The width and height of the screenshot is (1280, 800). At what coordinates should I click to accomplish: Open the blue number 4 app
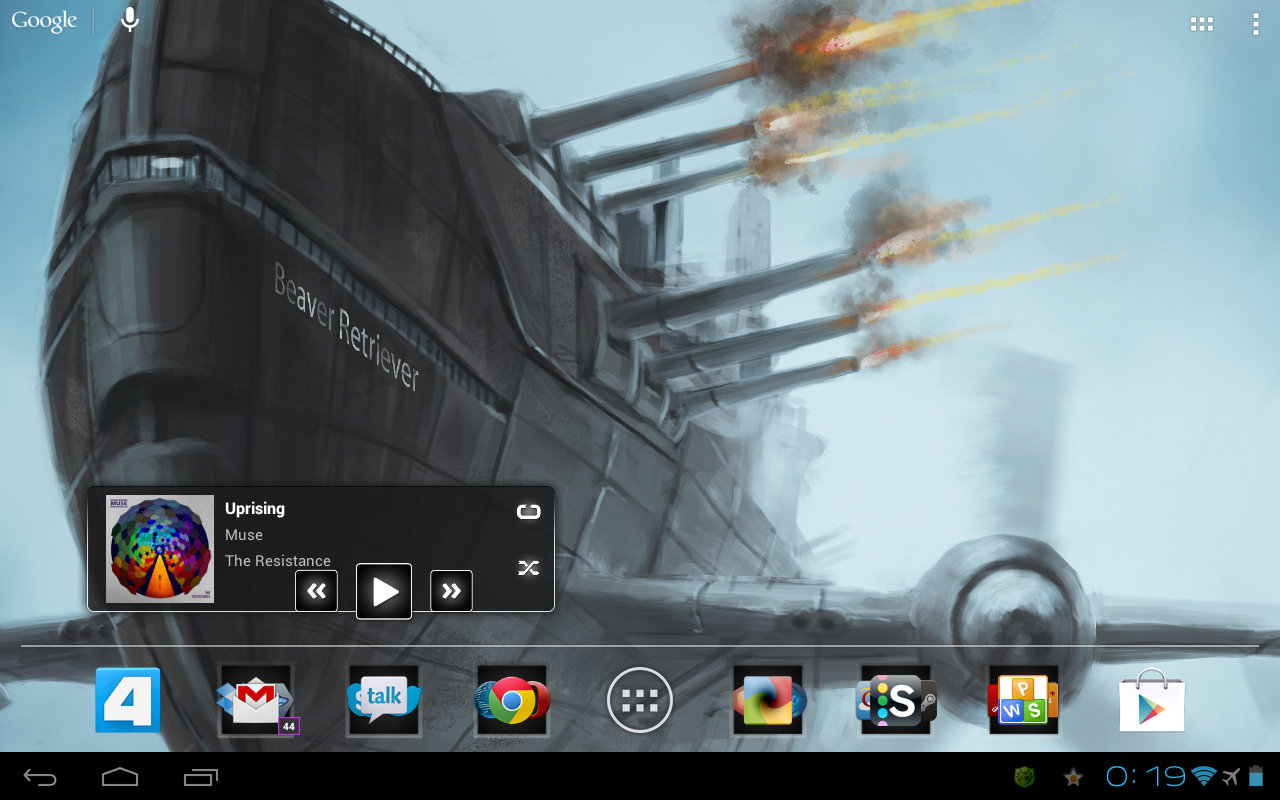[128, 700]
